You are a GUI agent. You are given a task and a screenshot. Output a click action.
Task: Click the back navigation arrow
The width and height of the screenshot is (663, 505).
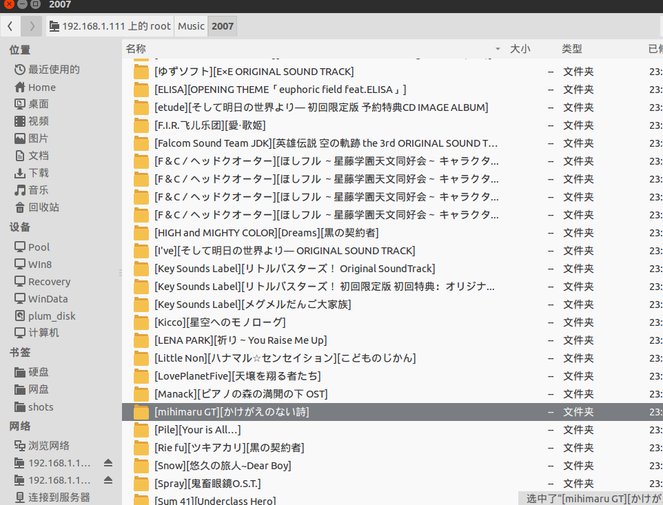pos(11,25)
